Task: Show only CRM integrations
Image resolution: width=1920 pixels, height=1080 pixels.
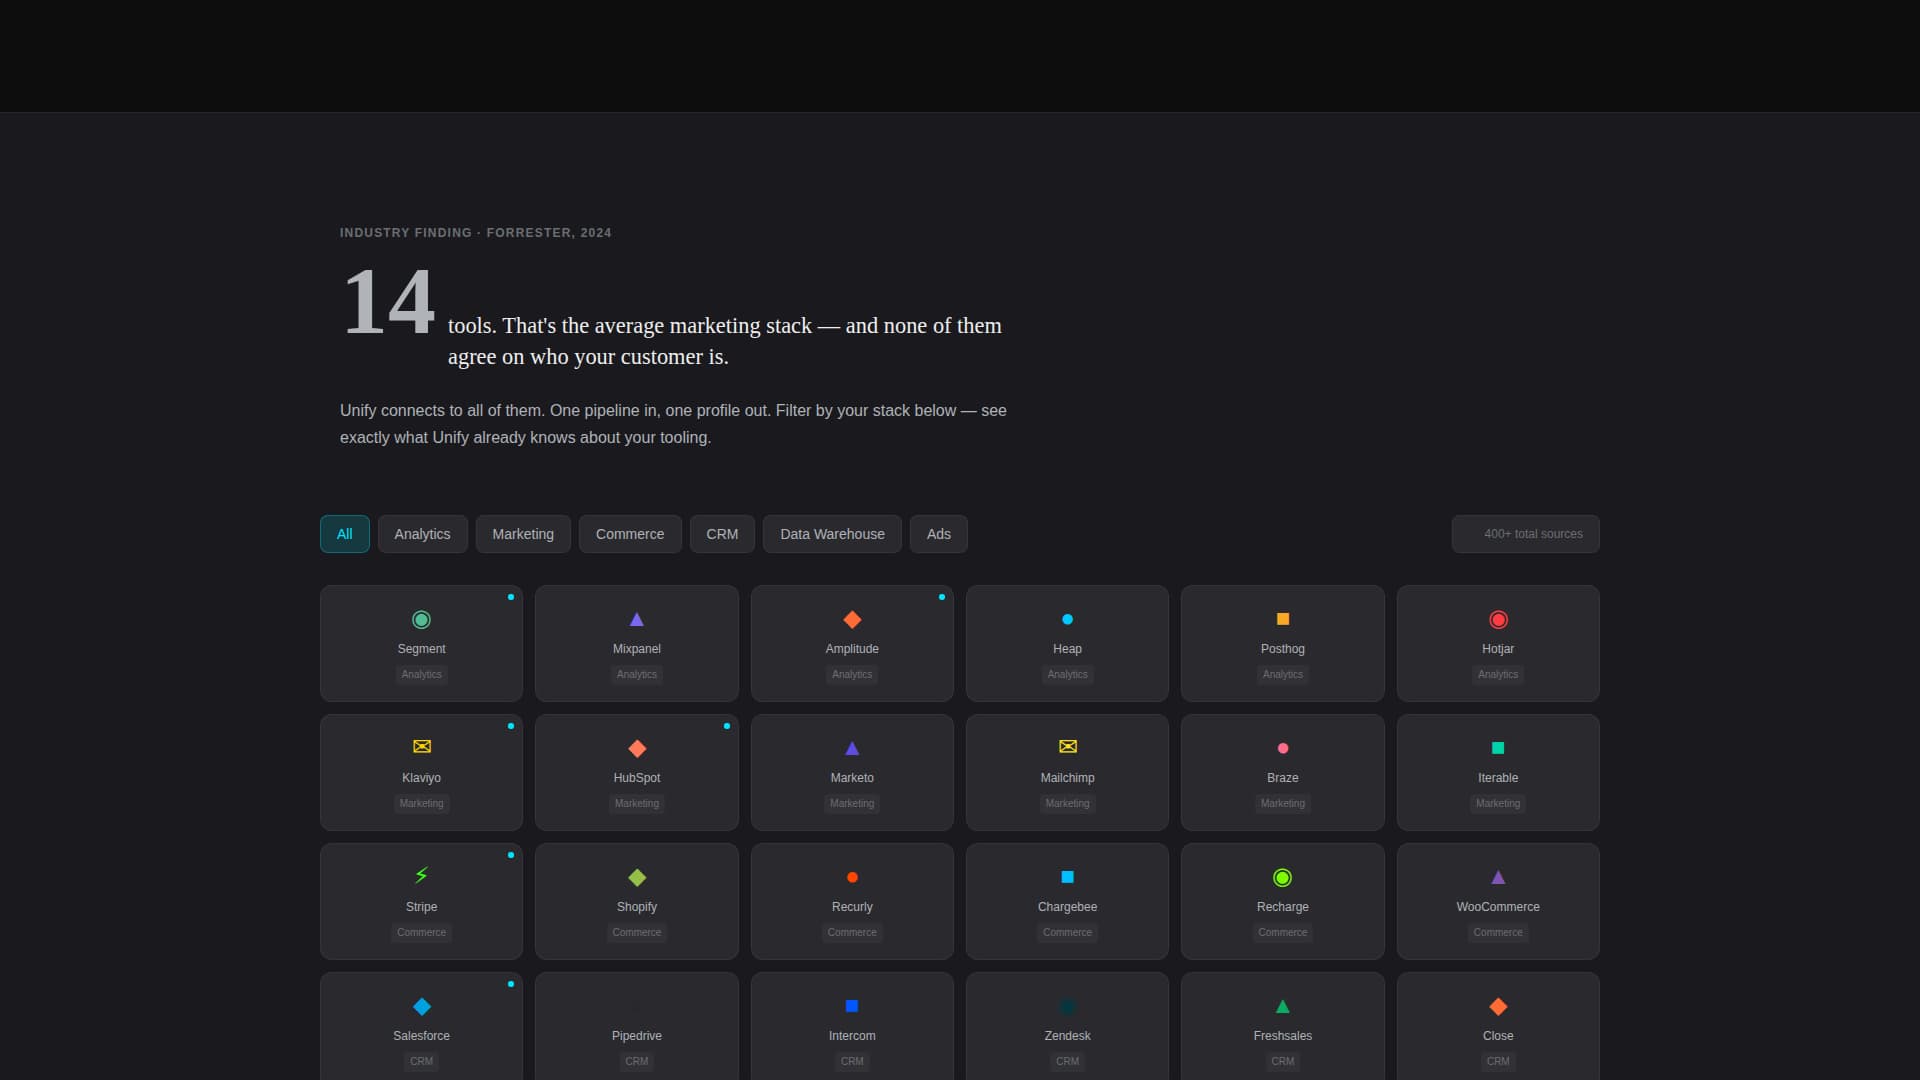Action: [x=722, y=534]
